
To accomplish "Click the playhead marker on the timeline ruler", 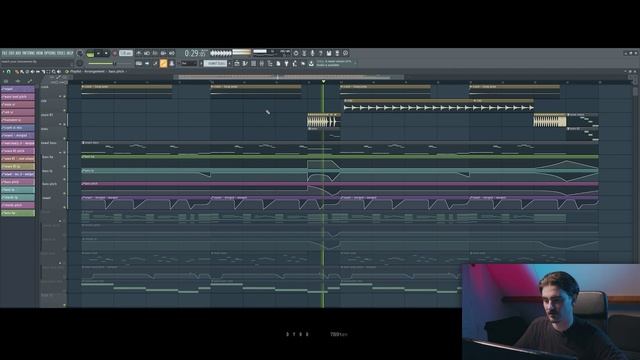I will pos(323,82).
